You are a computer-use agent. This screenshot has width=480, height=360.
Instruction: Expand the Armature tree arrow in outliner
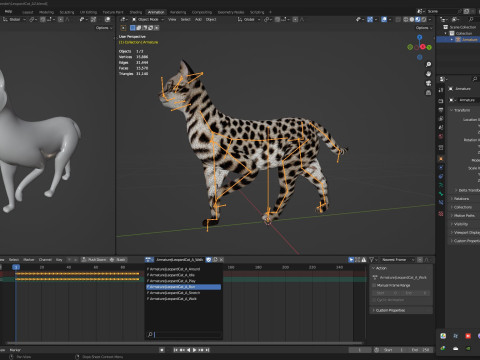pos(452,40)
